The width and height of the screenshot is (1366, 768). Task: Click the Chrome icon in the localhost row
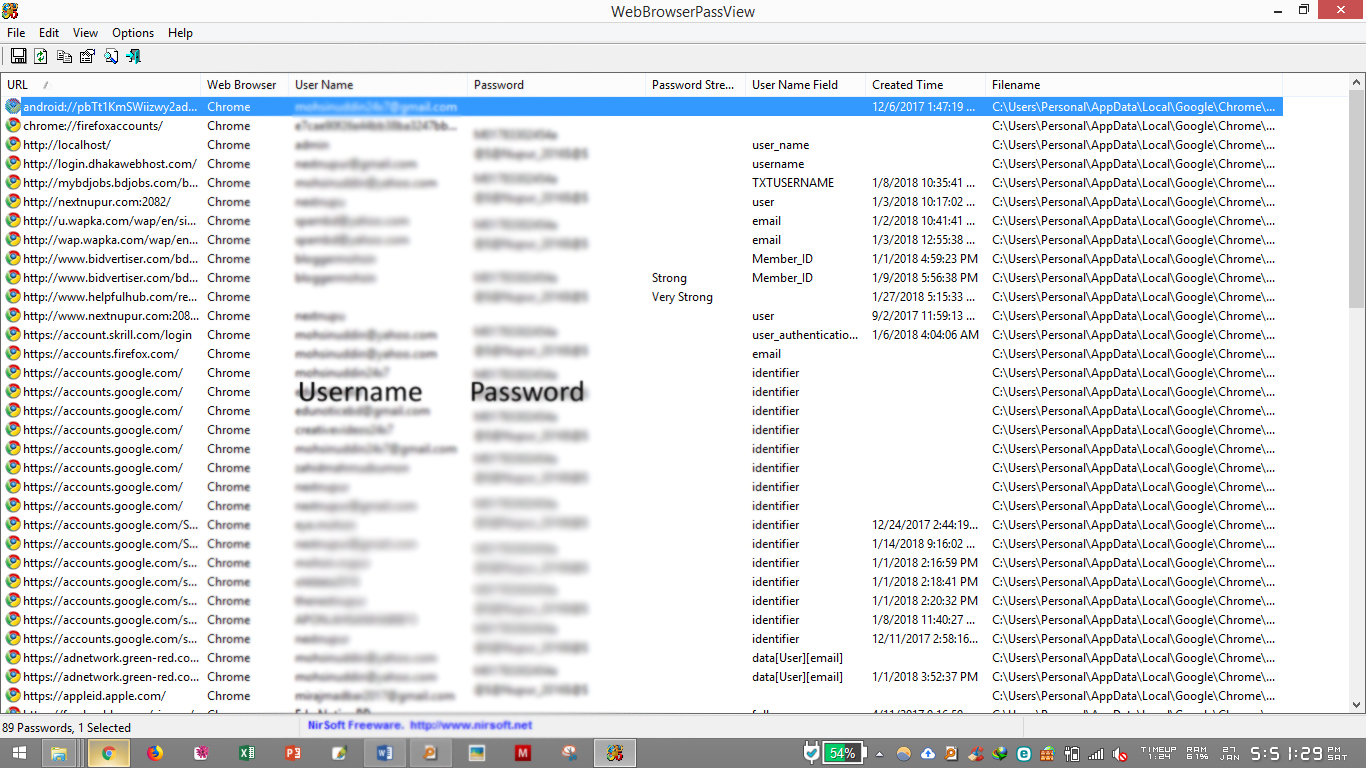(13, 145)
